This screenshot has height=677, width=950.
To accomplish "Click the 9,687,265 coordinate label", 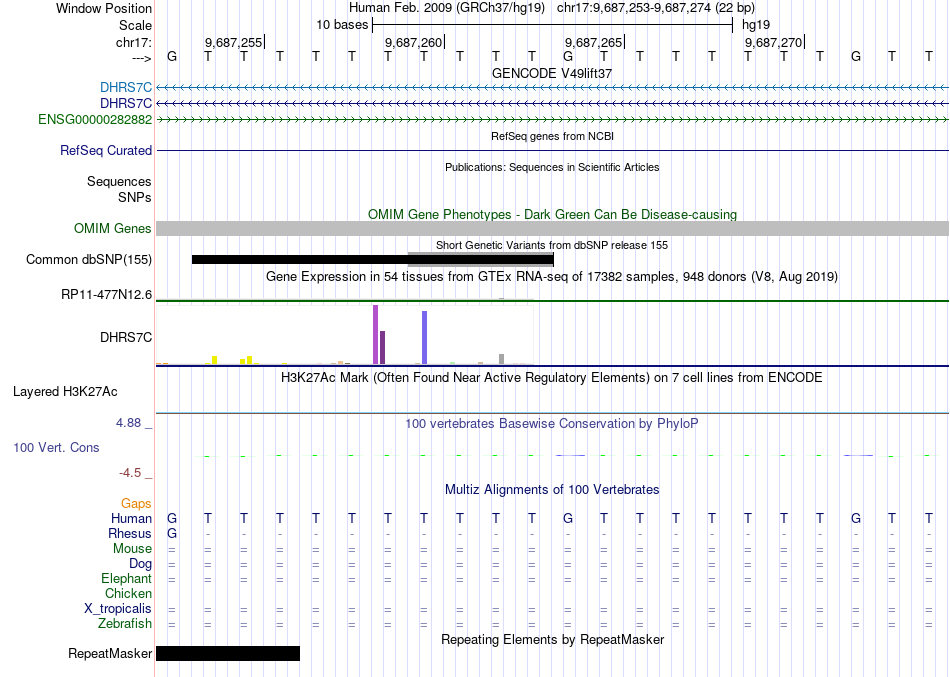I will click(x=593, y=42).
